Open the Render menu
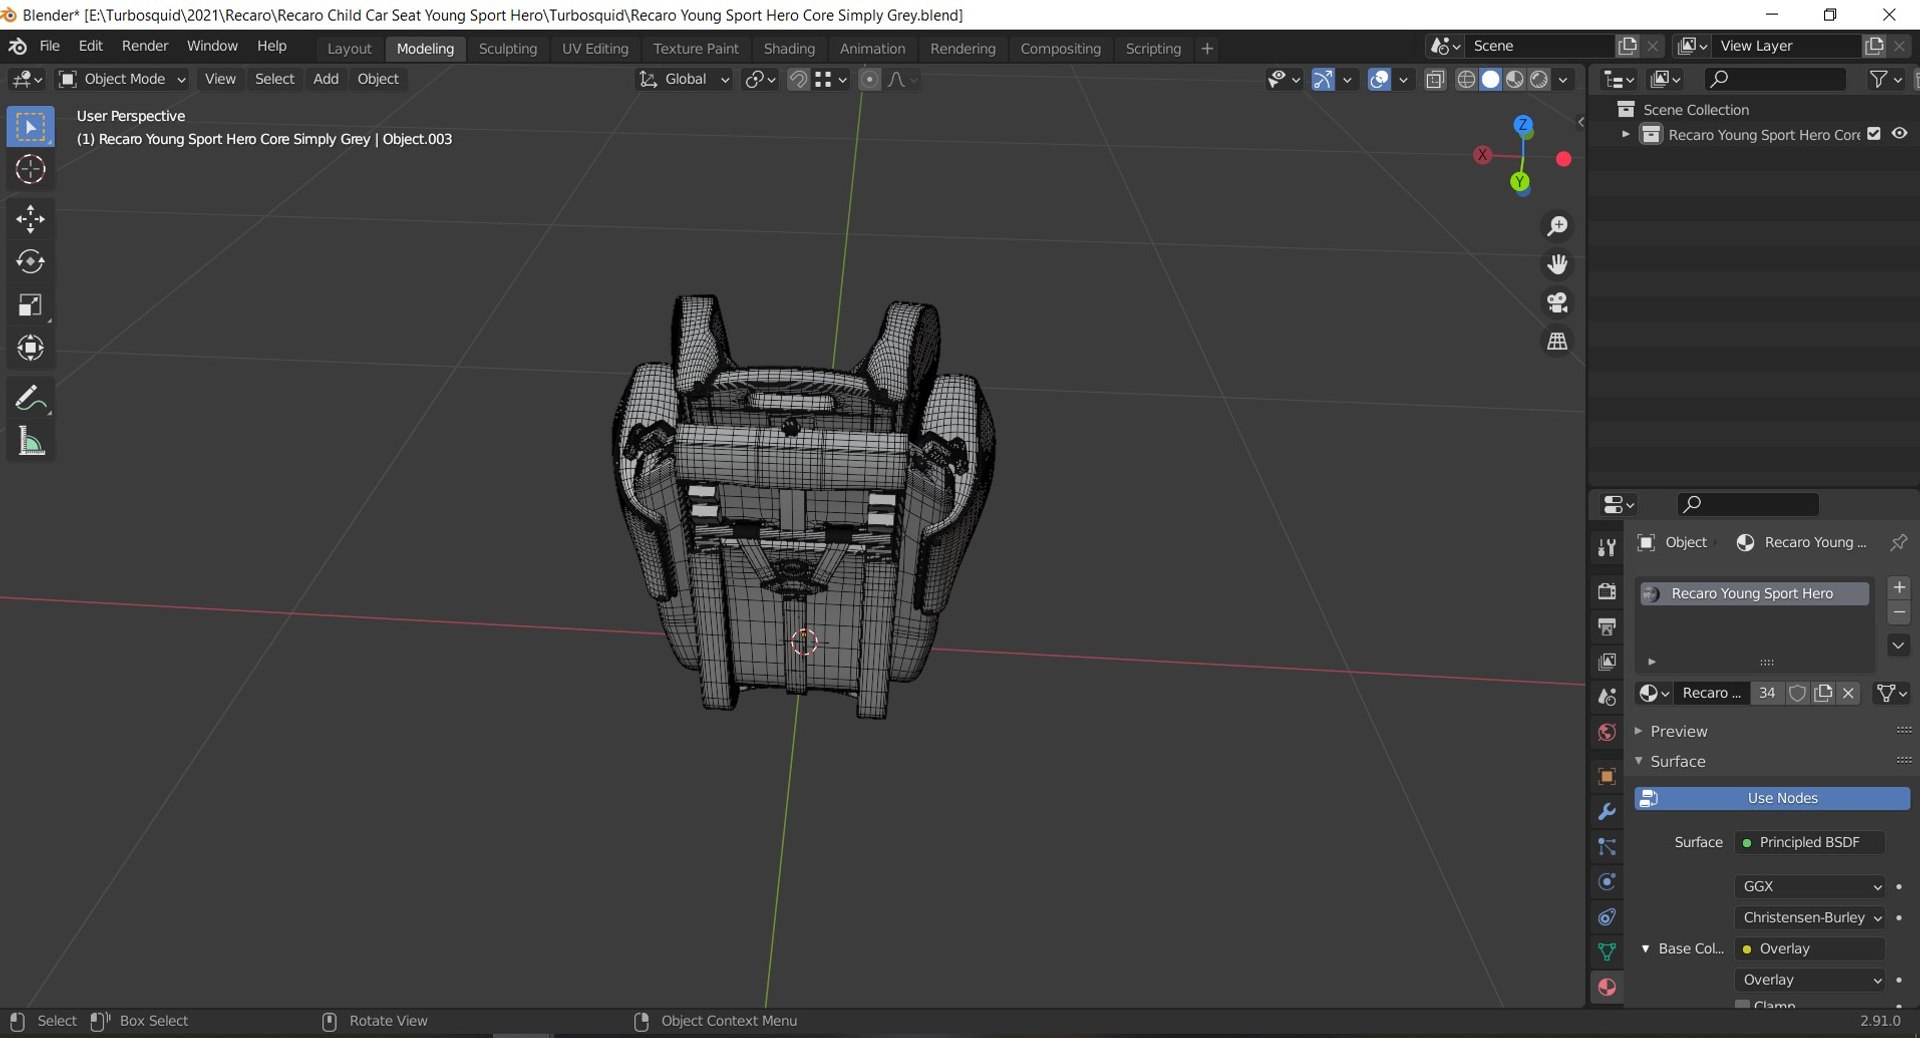 145,46
